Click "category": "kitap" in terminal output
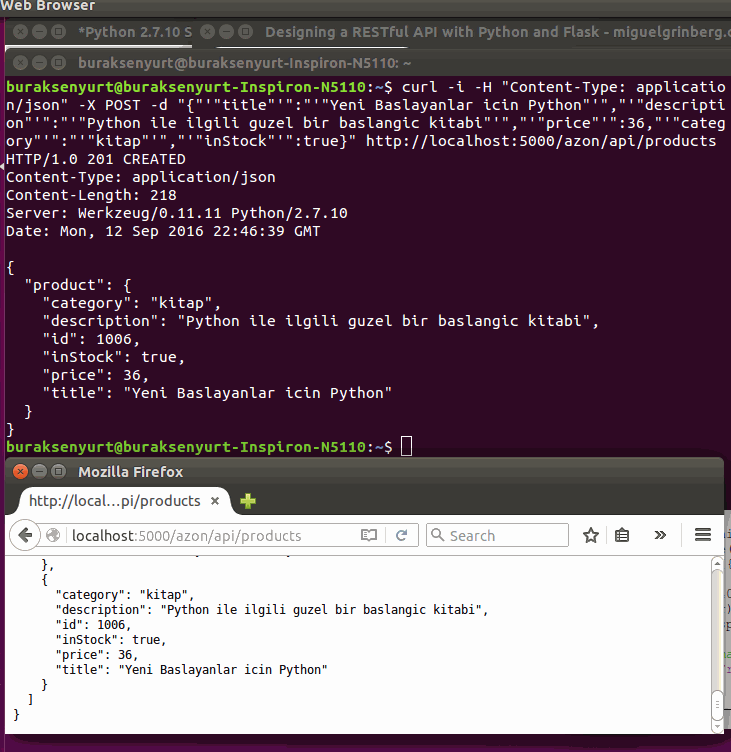Screen dimensions: 731x752 [x=131, y=303]
